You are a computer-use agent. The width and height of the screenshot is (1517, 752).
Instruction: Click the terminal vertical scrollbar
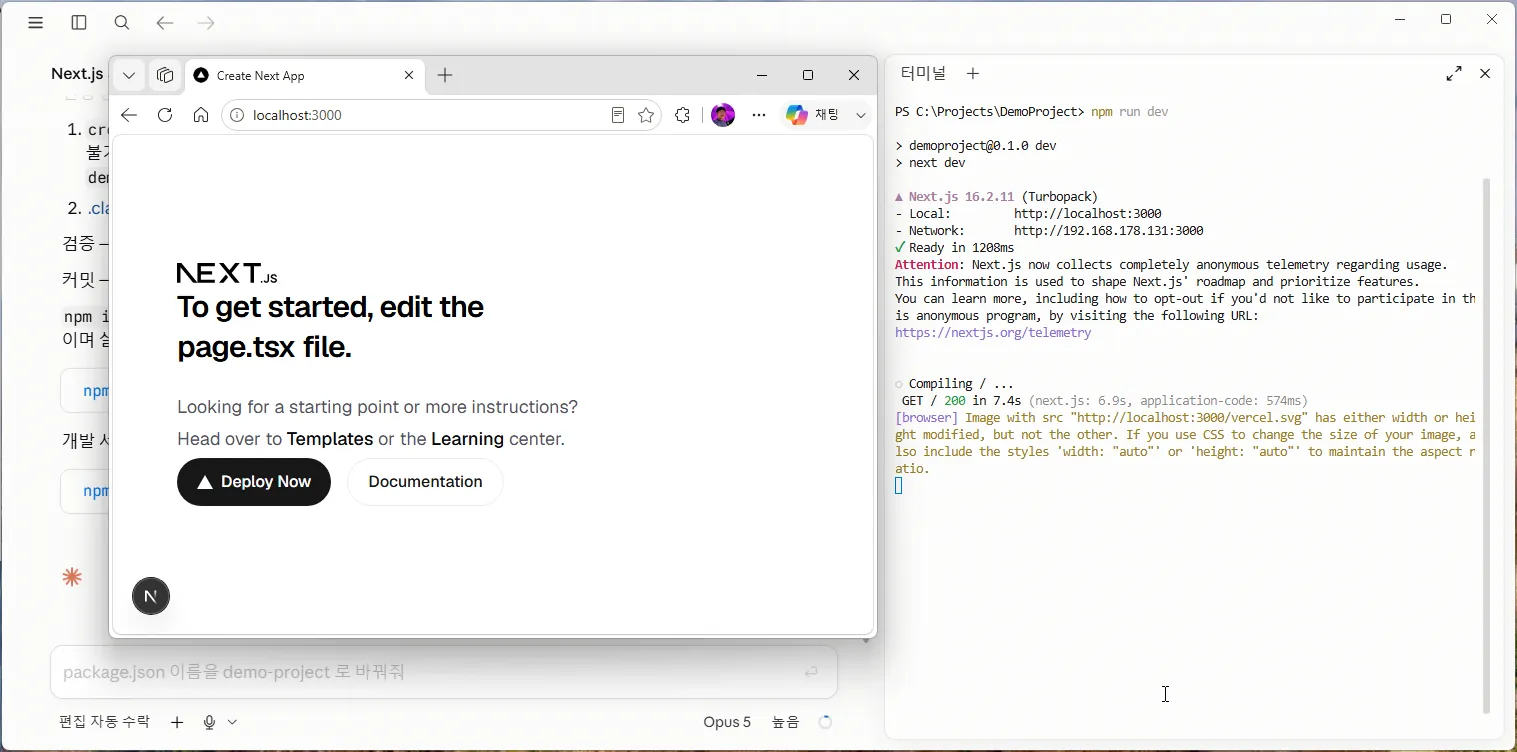pos(1486,445)
